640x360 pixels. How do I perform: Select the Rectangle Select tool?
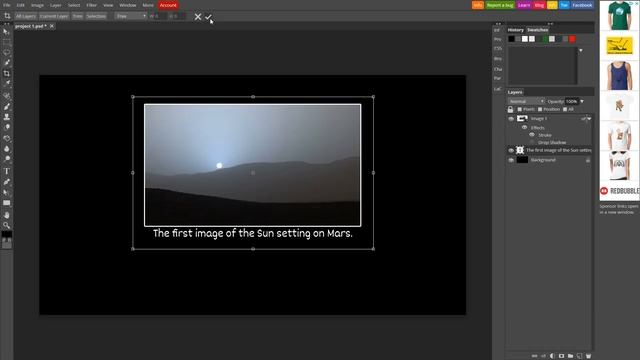coord(7,42)
